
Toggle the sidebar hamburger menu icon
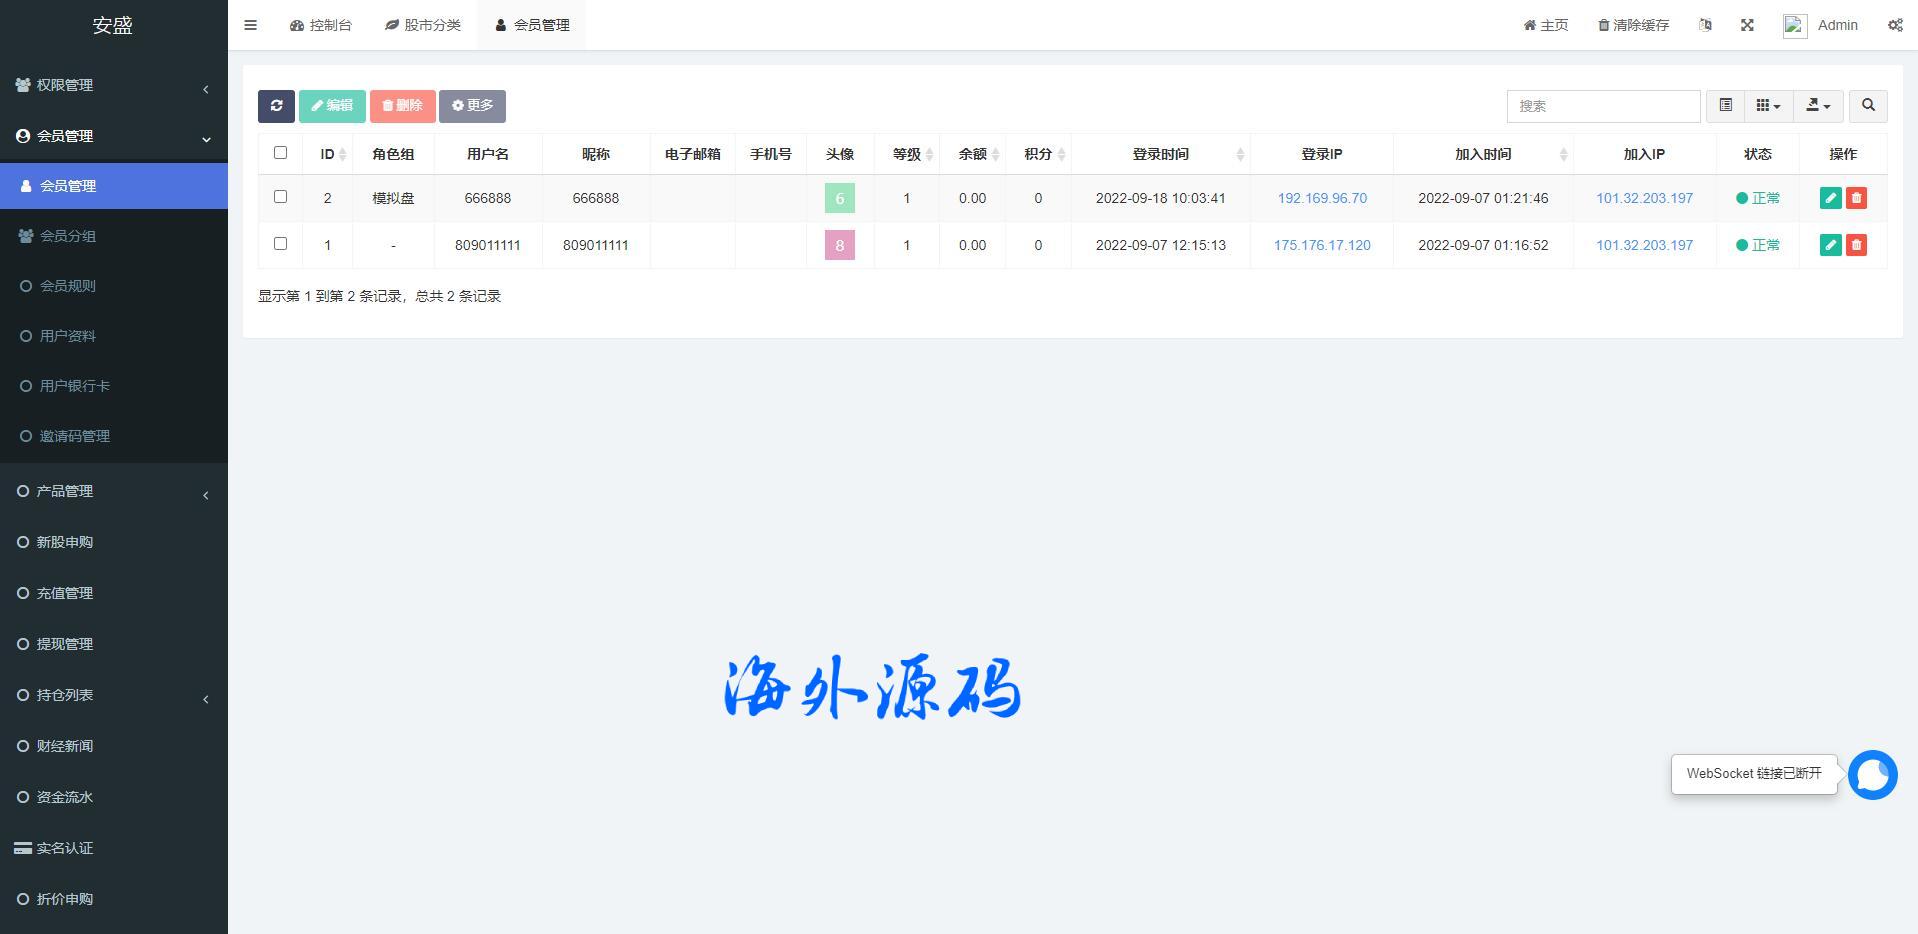(x=251, y=25)
